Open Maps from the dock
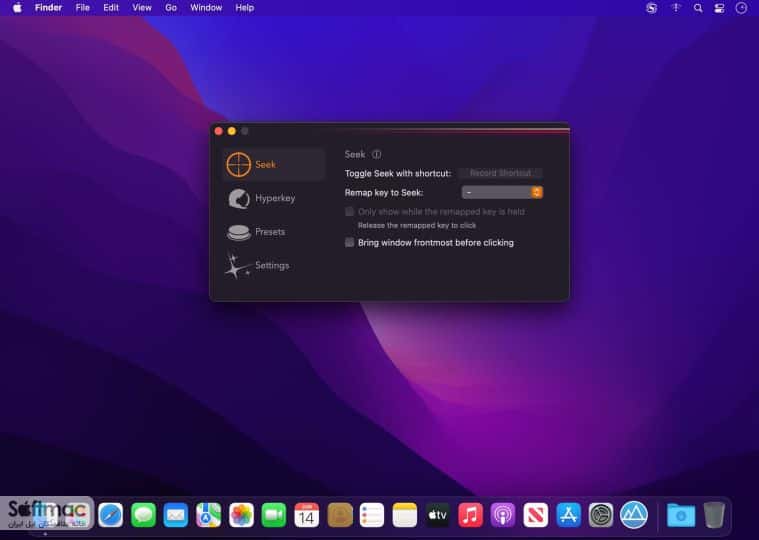The width and height of the screenshot is (759, 540). tap(209, 515)
